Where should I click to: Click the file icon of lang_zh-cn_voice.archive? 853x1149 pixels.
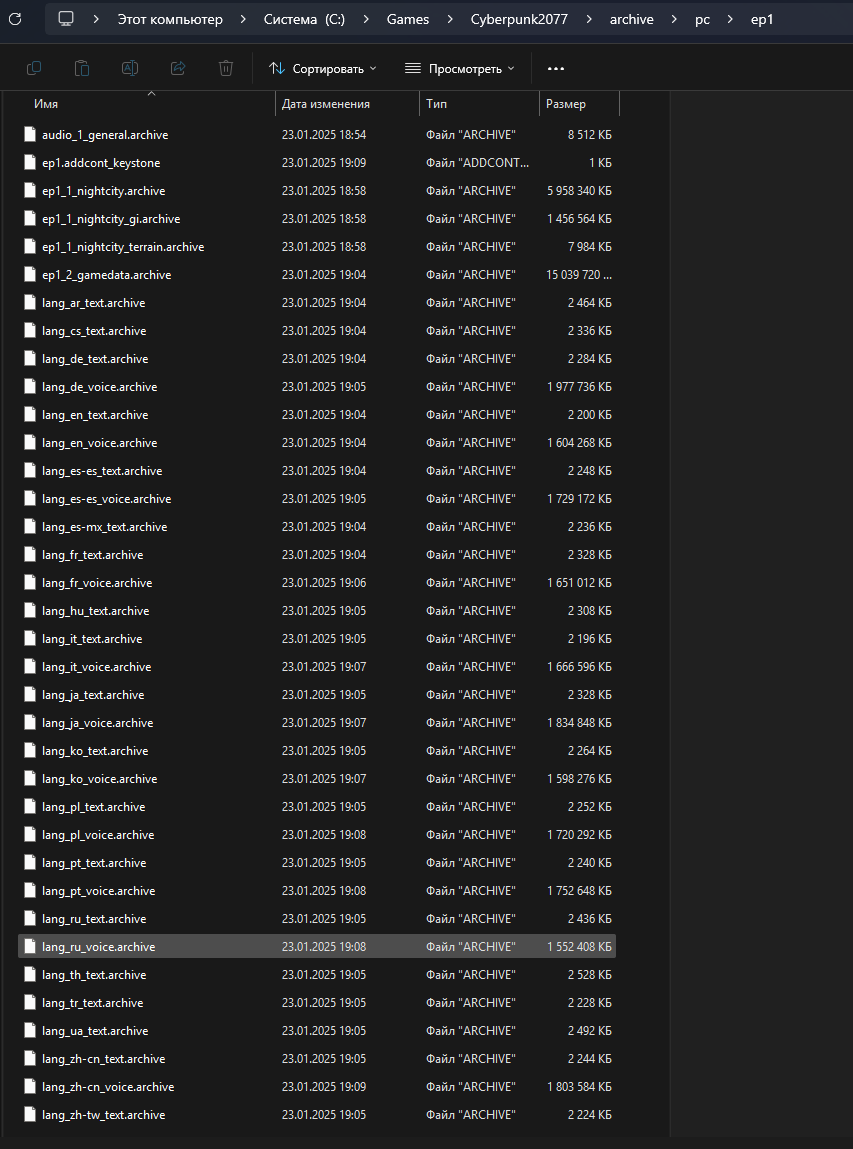29,1087
